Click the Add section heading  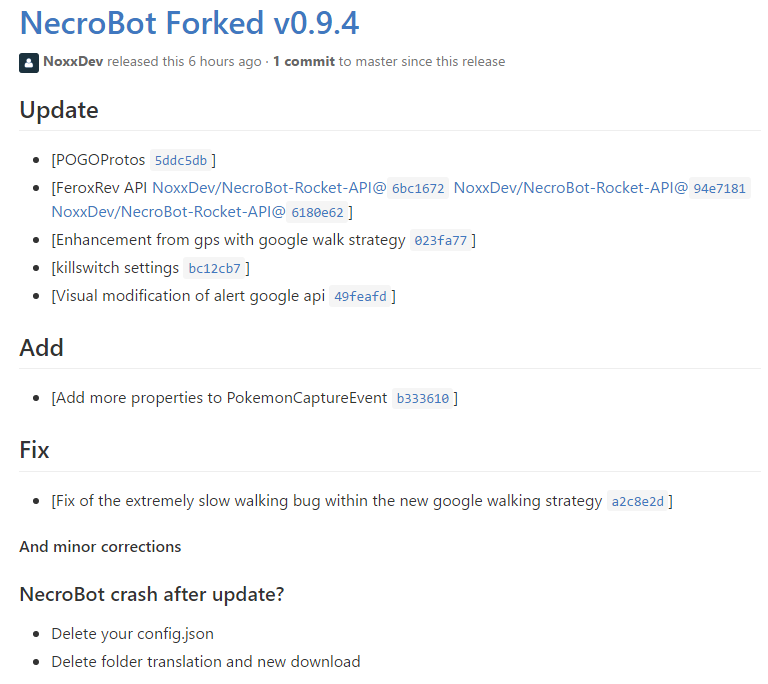[42, 348]
